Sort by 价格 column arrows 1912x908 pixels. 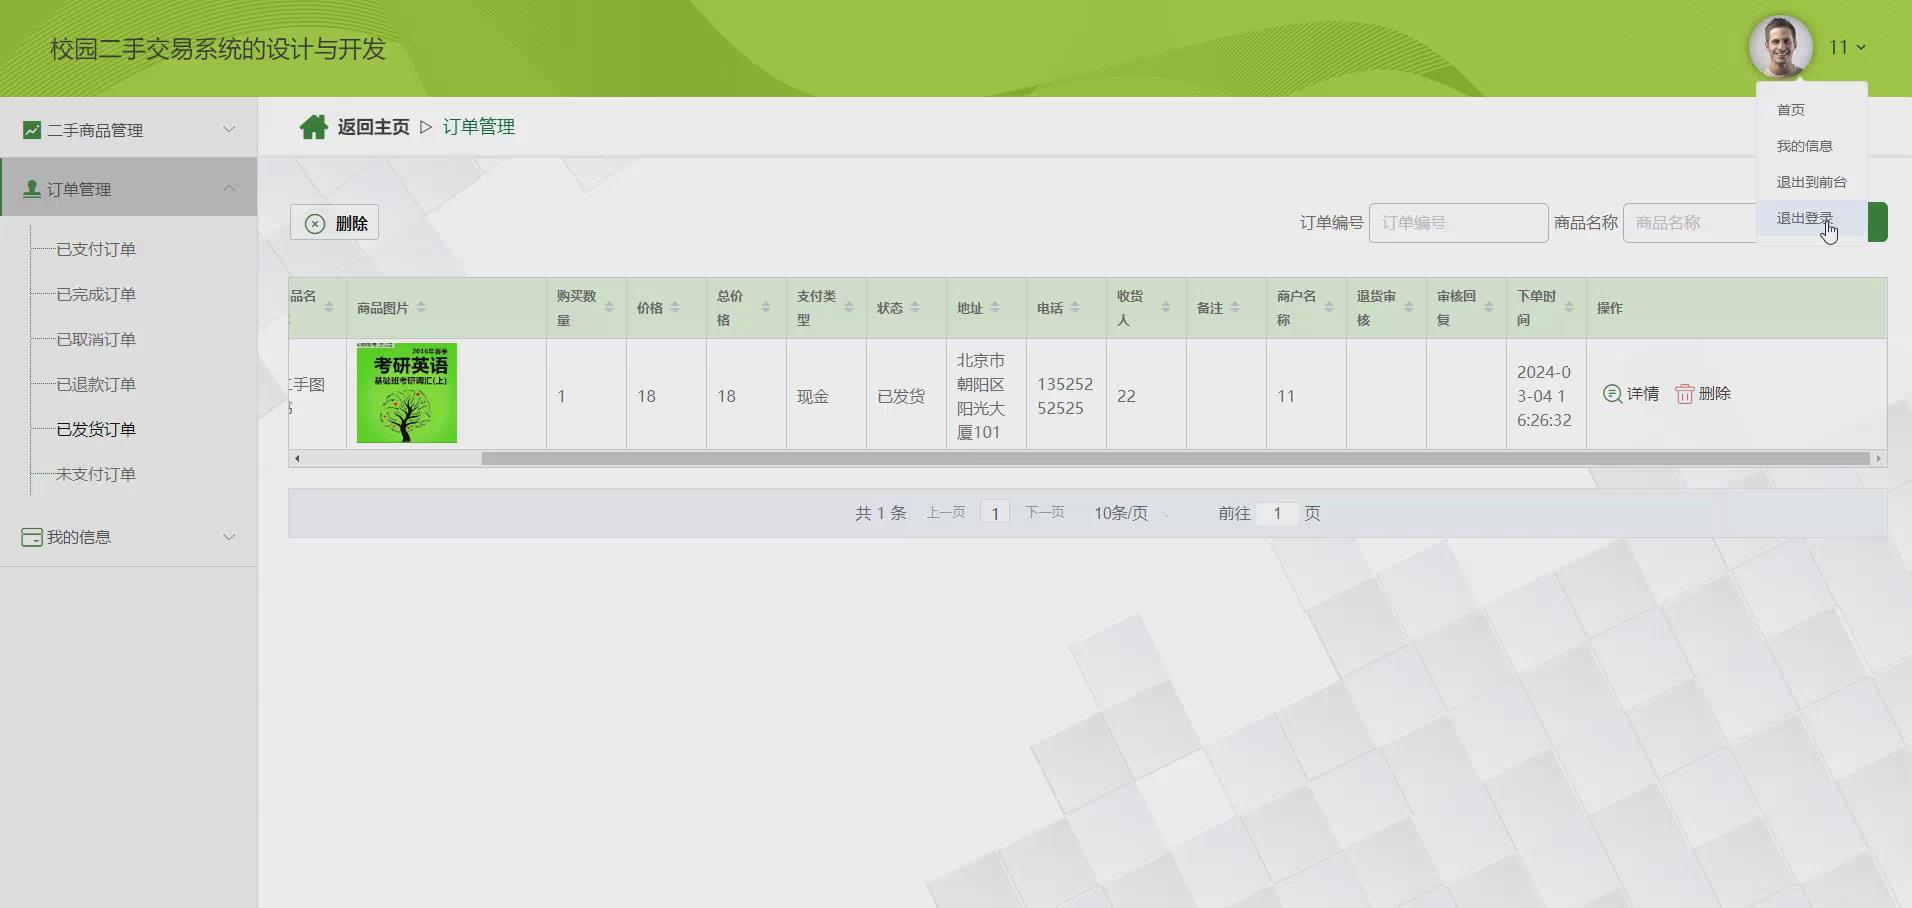(x=675, y=308)
